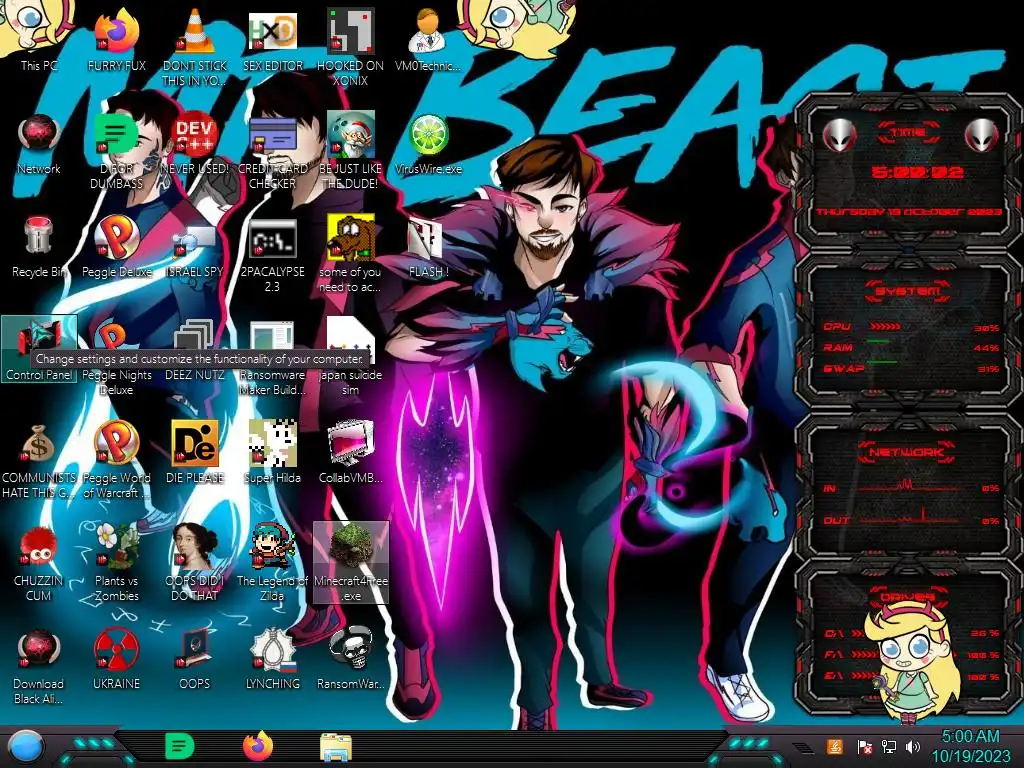Screen dimensions: 1024x768
Task: Open the network status tray icon
Action: point(889,746)
